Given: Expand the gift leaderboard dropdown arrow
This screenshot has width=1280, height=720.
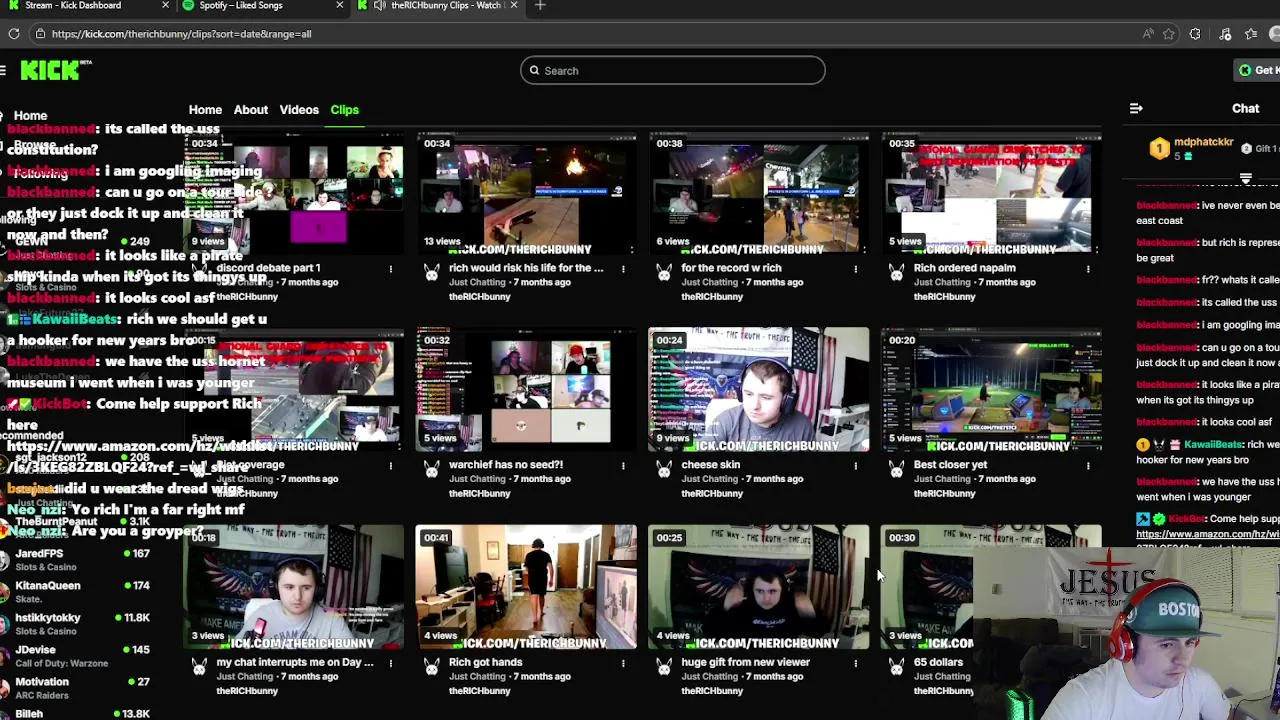Looking at the screenshot, I should (x=1246, y=179).
